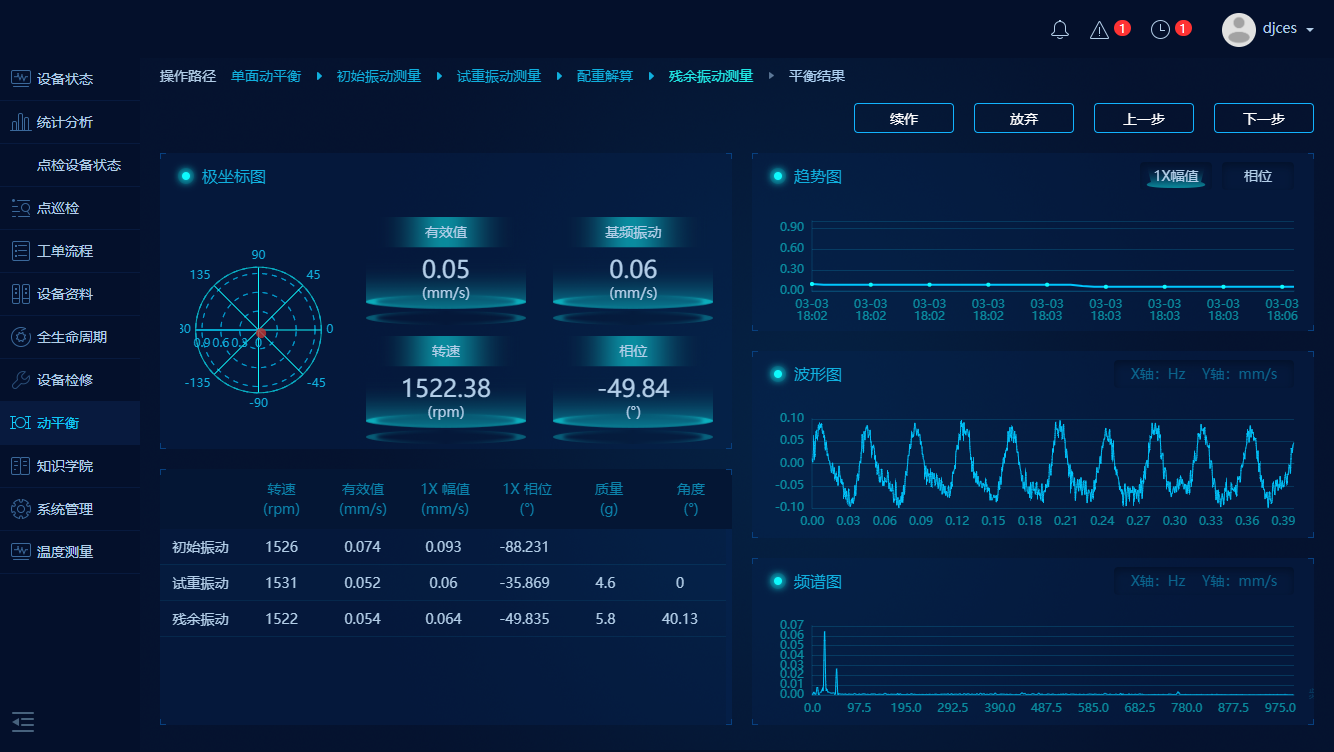This screenshot has height=752, width=1334.
Task: Select the 残余振动 table row
Action: coord(445,619)
